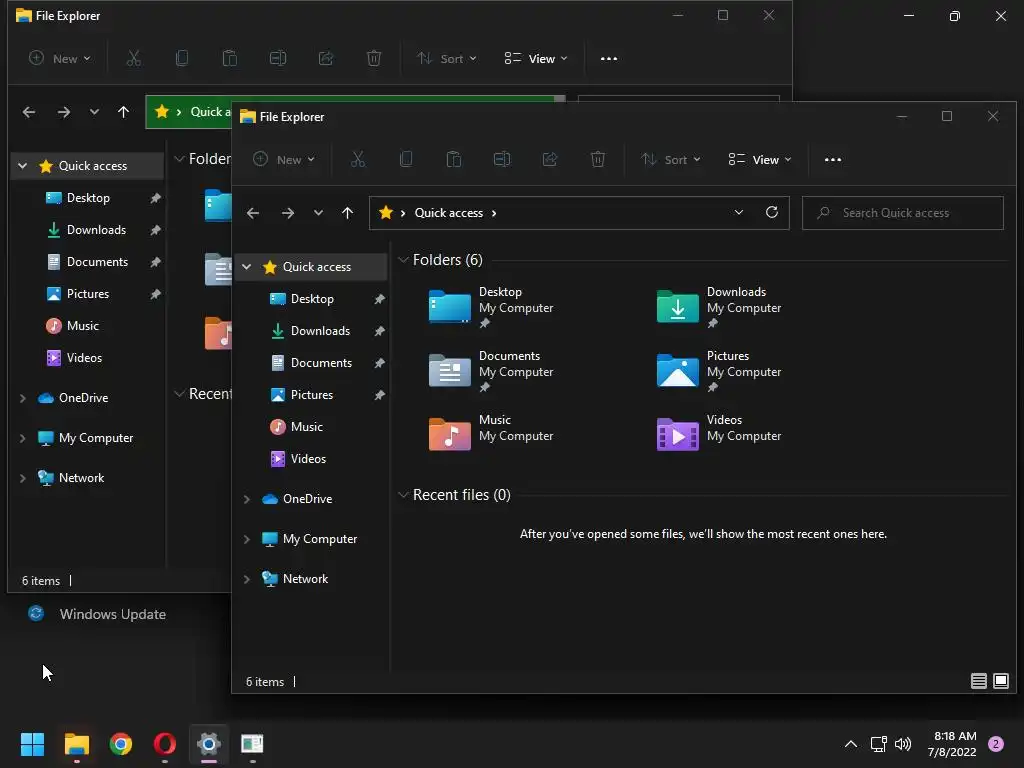1024x768 pixels.
Task: Select Documents in front window sidebar
Action: pyautogui.click(x=312, y=362)
